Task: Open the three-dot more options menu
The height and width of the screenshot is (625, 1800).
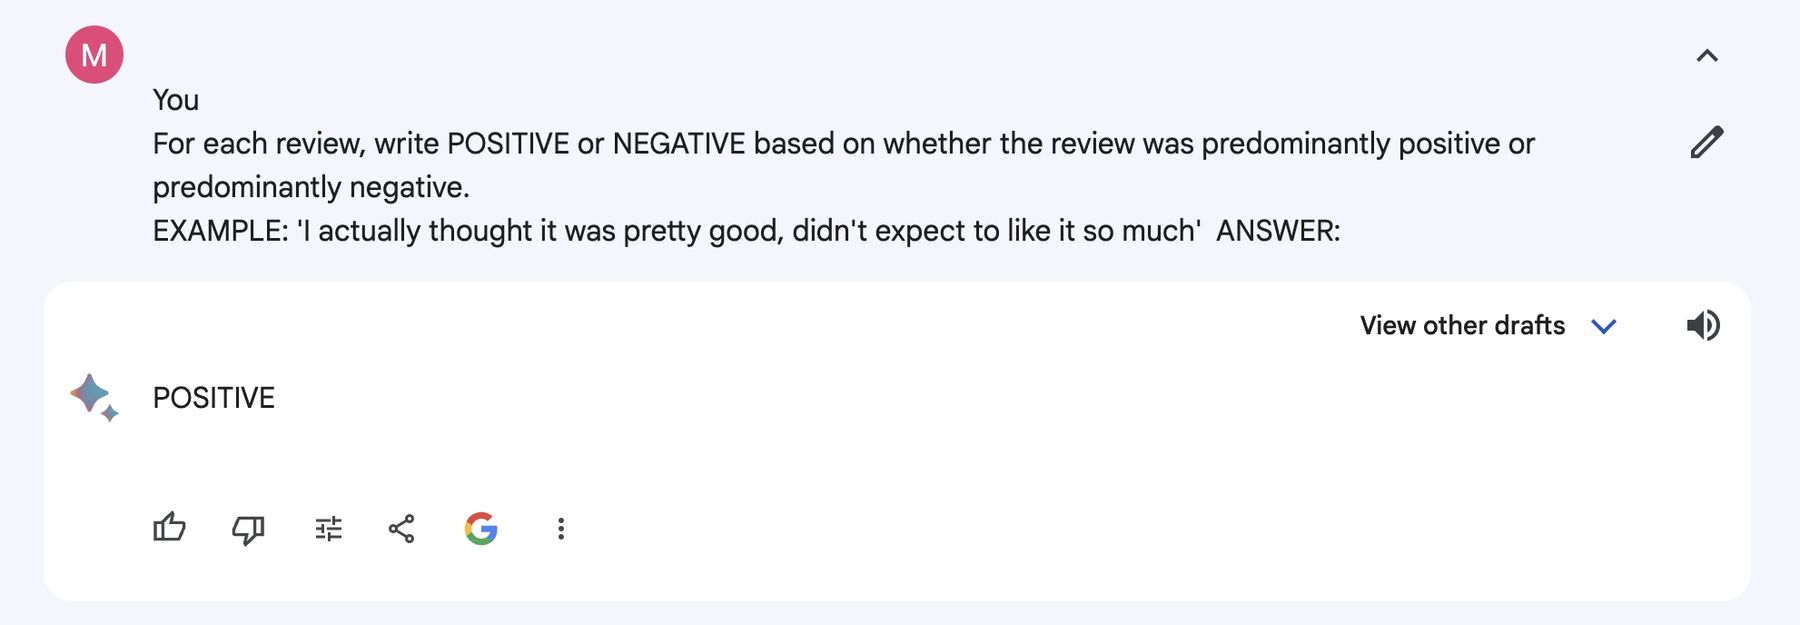Action: pos(561,529)
